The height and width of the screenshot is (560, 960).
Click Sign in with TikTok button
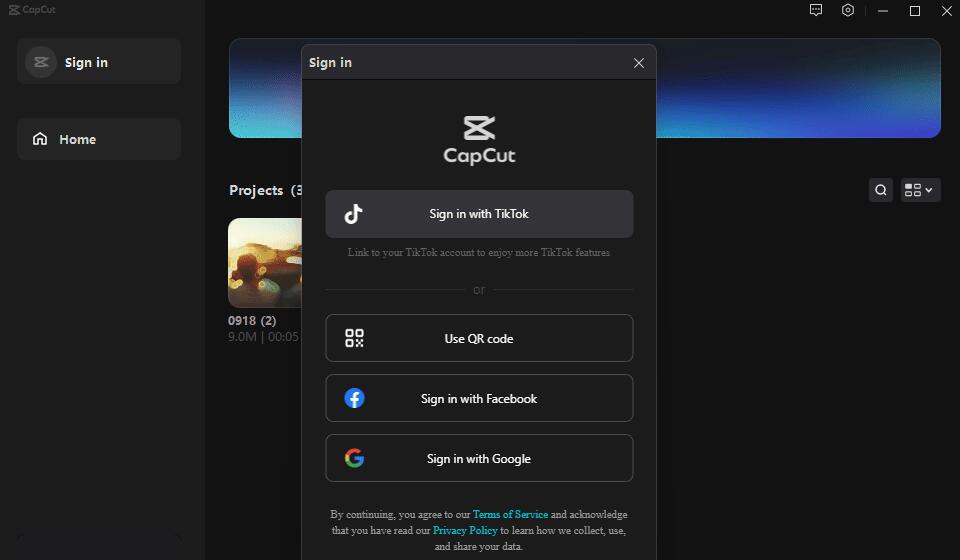point(479,214)
